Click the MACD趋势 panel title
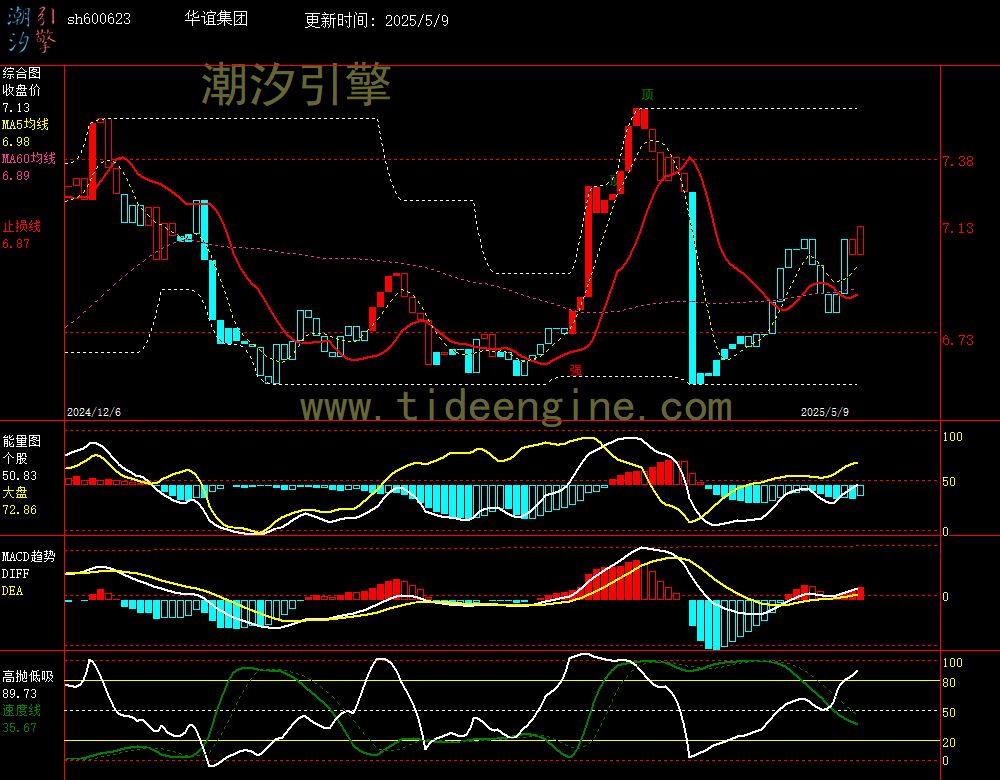This screenshot has height=780, width=1000. (x=29, y=556)
